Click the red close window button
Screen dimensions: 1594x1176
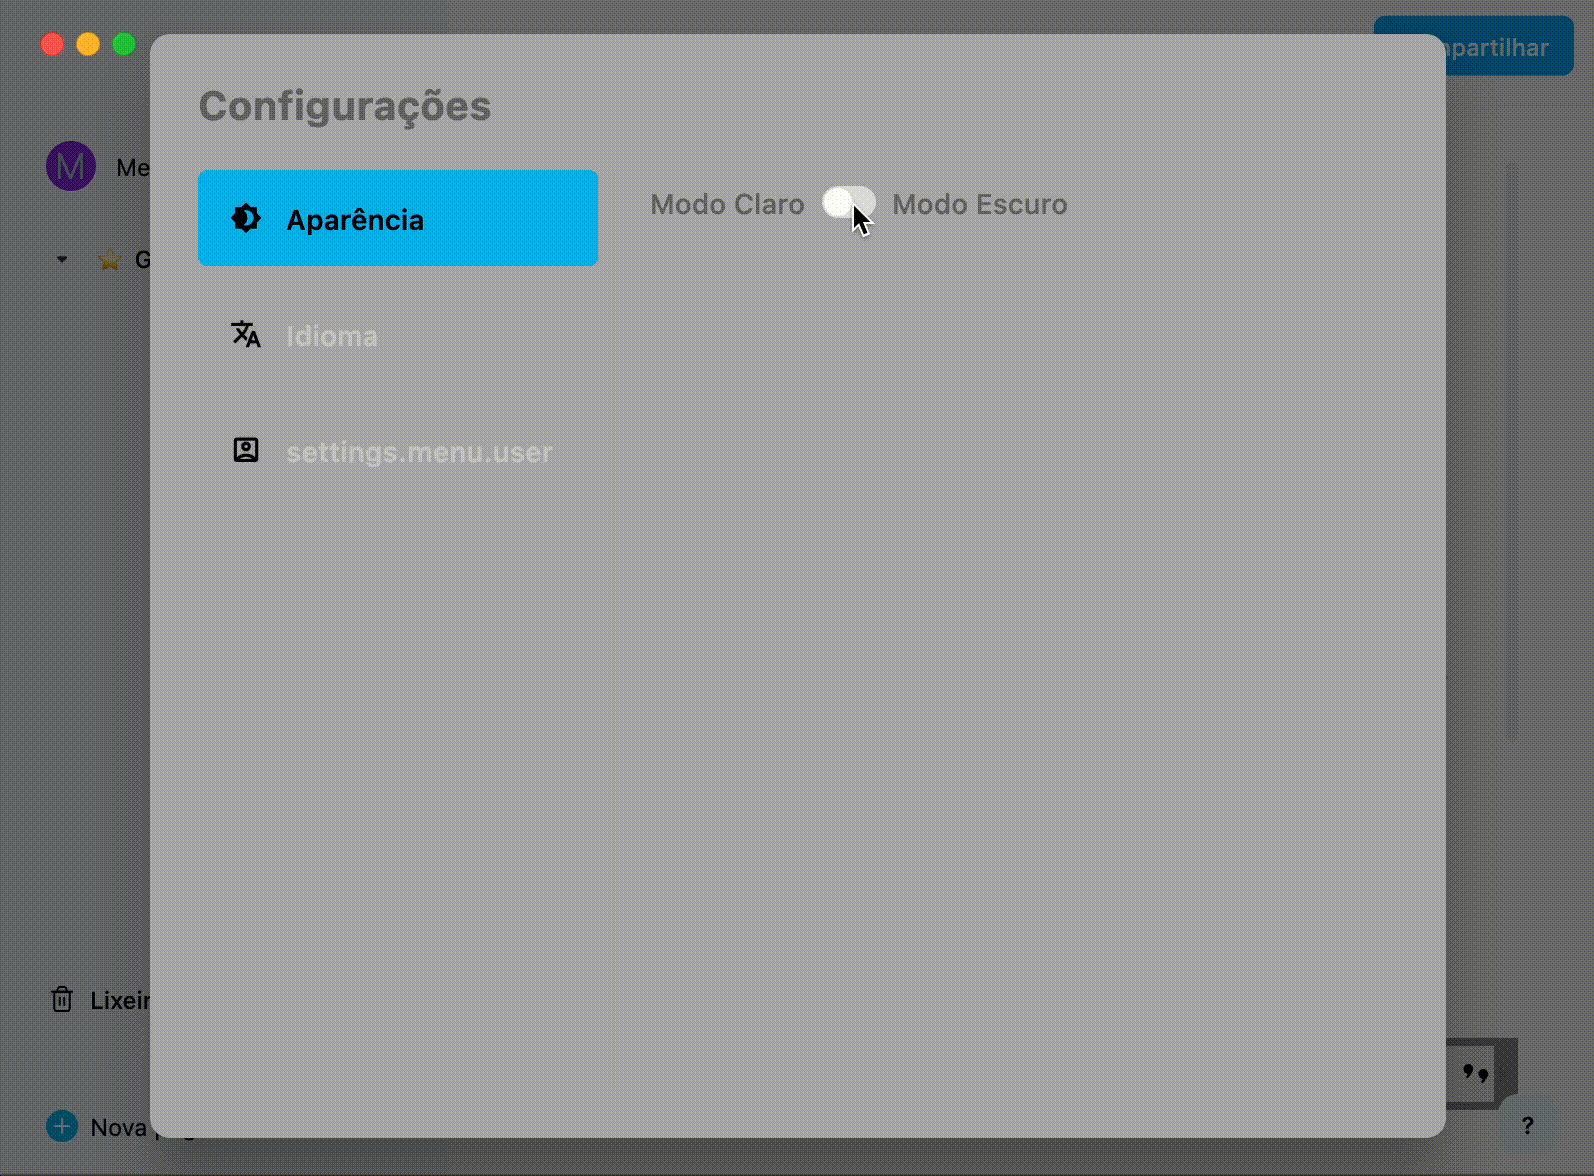pyautogui.click(x=52, y=44)
